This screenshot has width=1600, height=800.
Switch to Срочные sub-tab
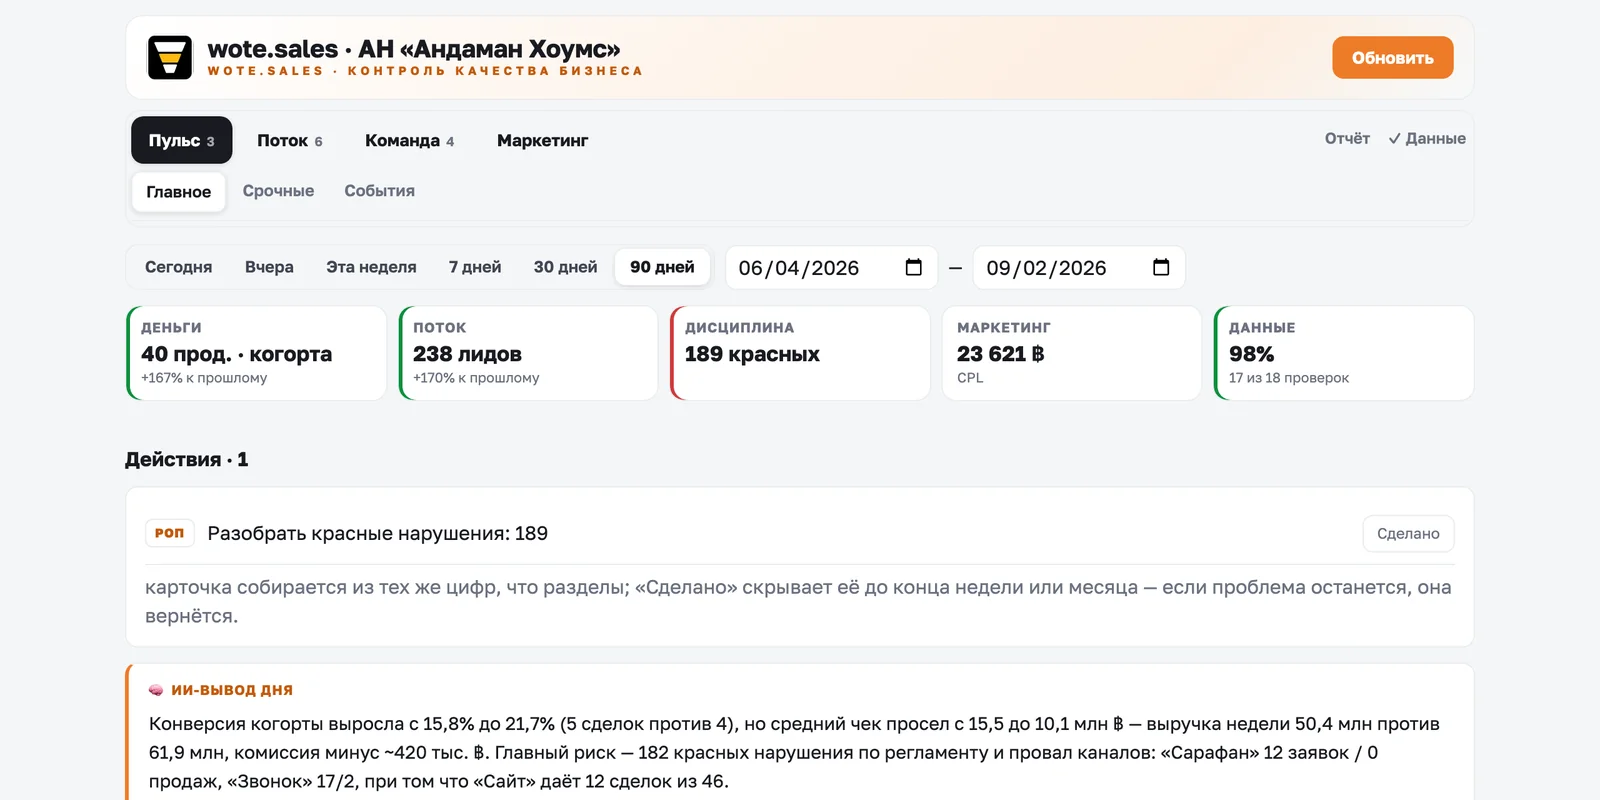(278, 191)
